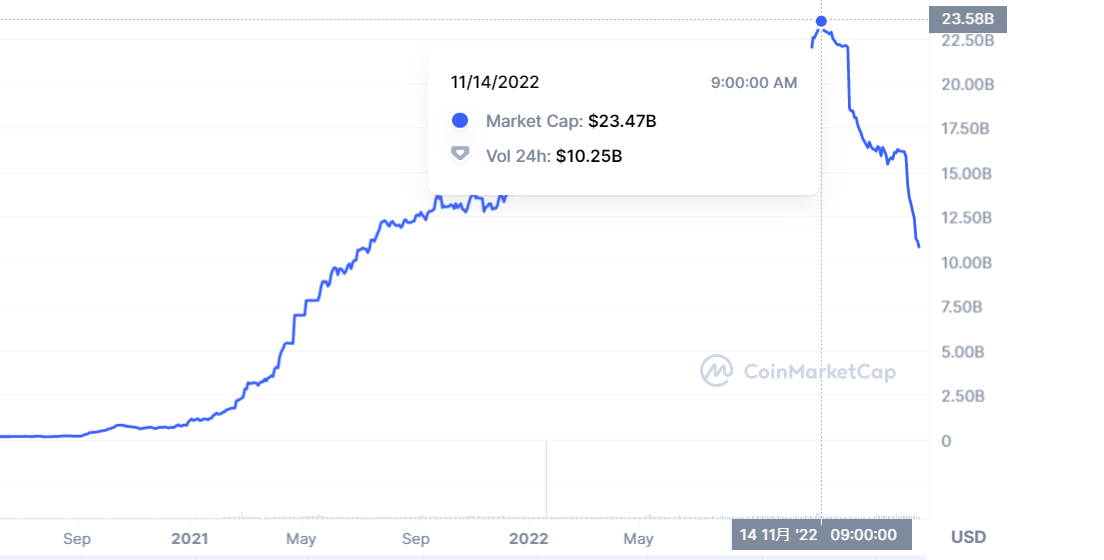This screenshot has width=1104, height=560.
Task: Click the CoinMarketCap watermark logo icon
Action: [x=717, y=371]
